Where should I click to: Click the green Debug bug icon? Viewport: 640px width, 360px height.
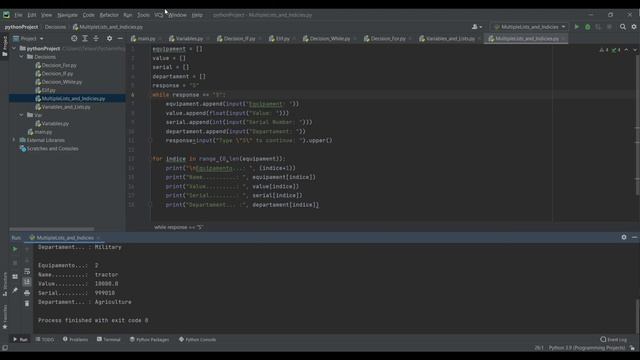coord(588,27)
